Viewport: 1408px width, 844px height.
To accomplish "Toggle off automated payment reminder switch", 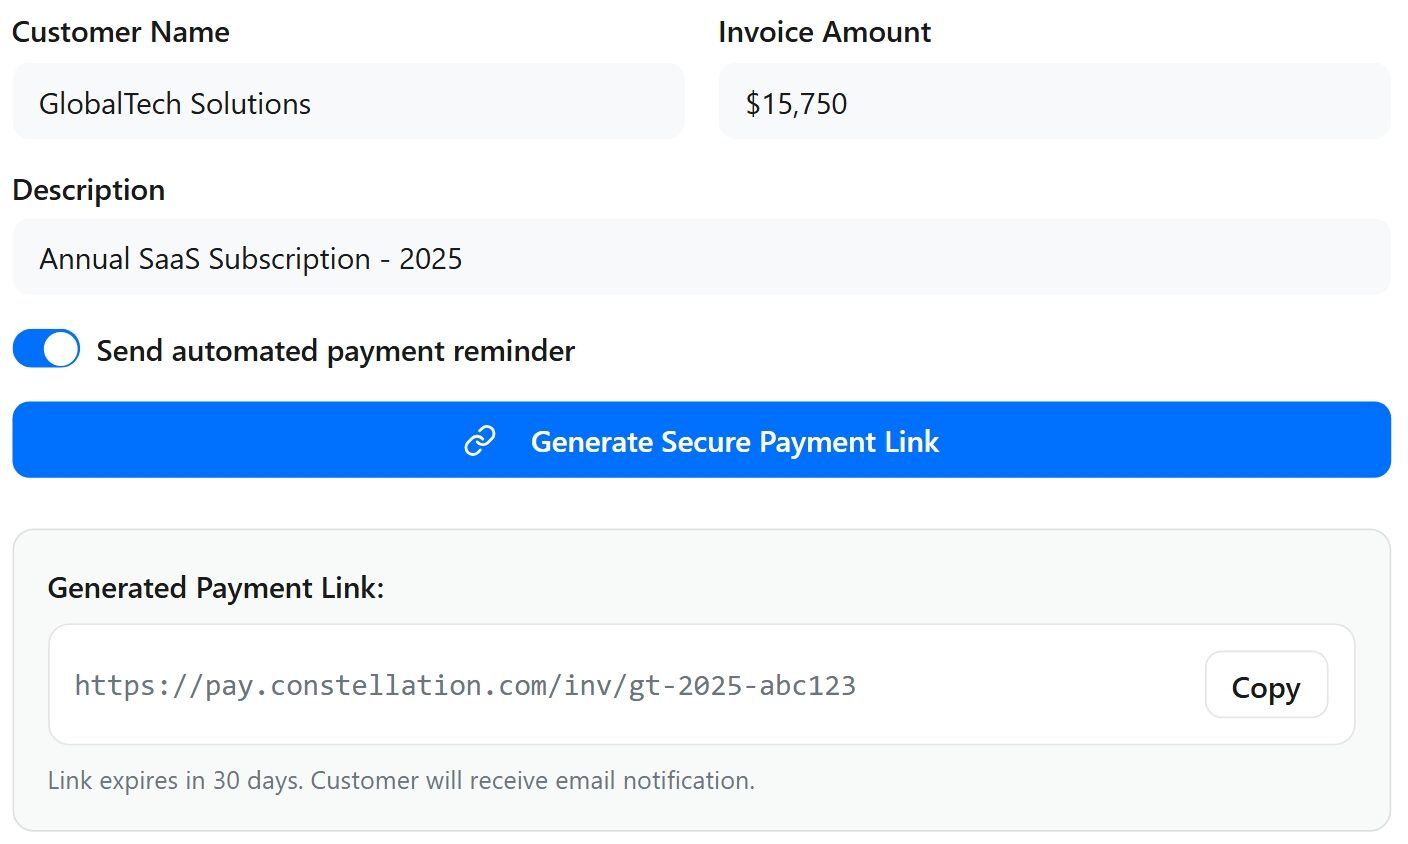I will (x=46, y=350).
